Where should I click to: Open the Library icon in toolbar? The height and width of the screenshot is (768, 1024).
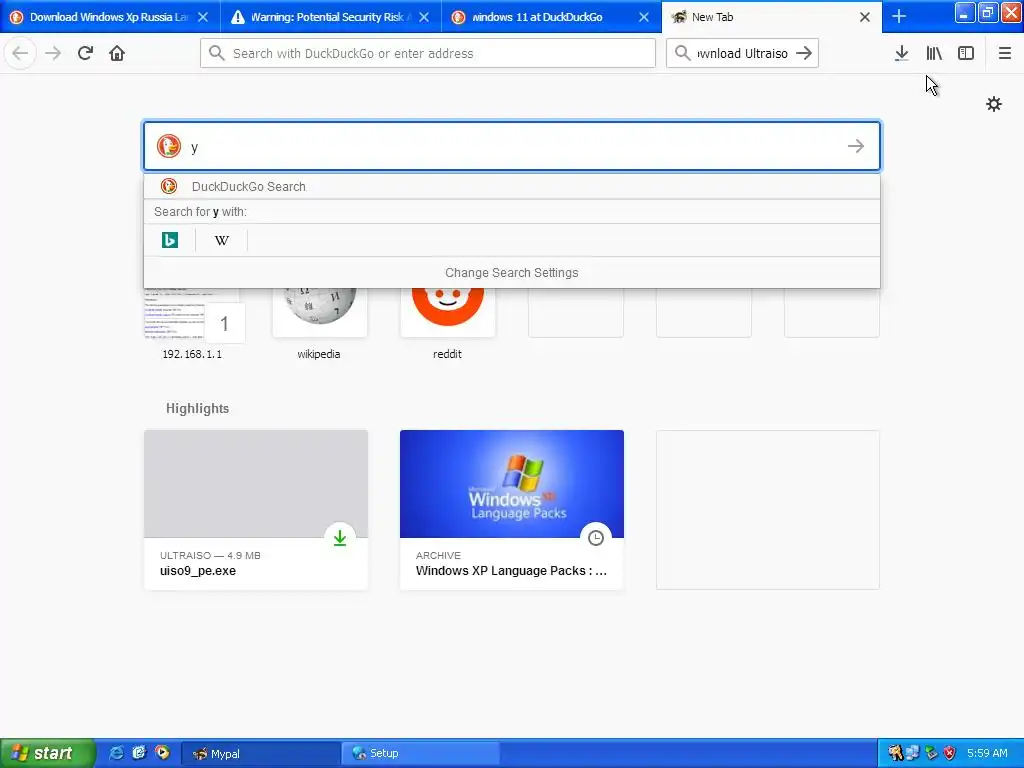pos(934,53)
